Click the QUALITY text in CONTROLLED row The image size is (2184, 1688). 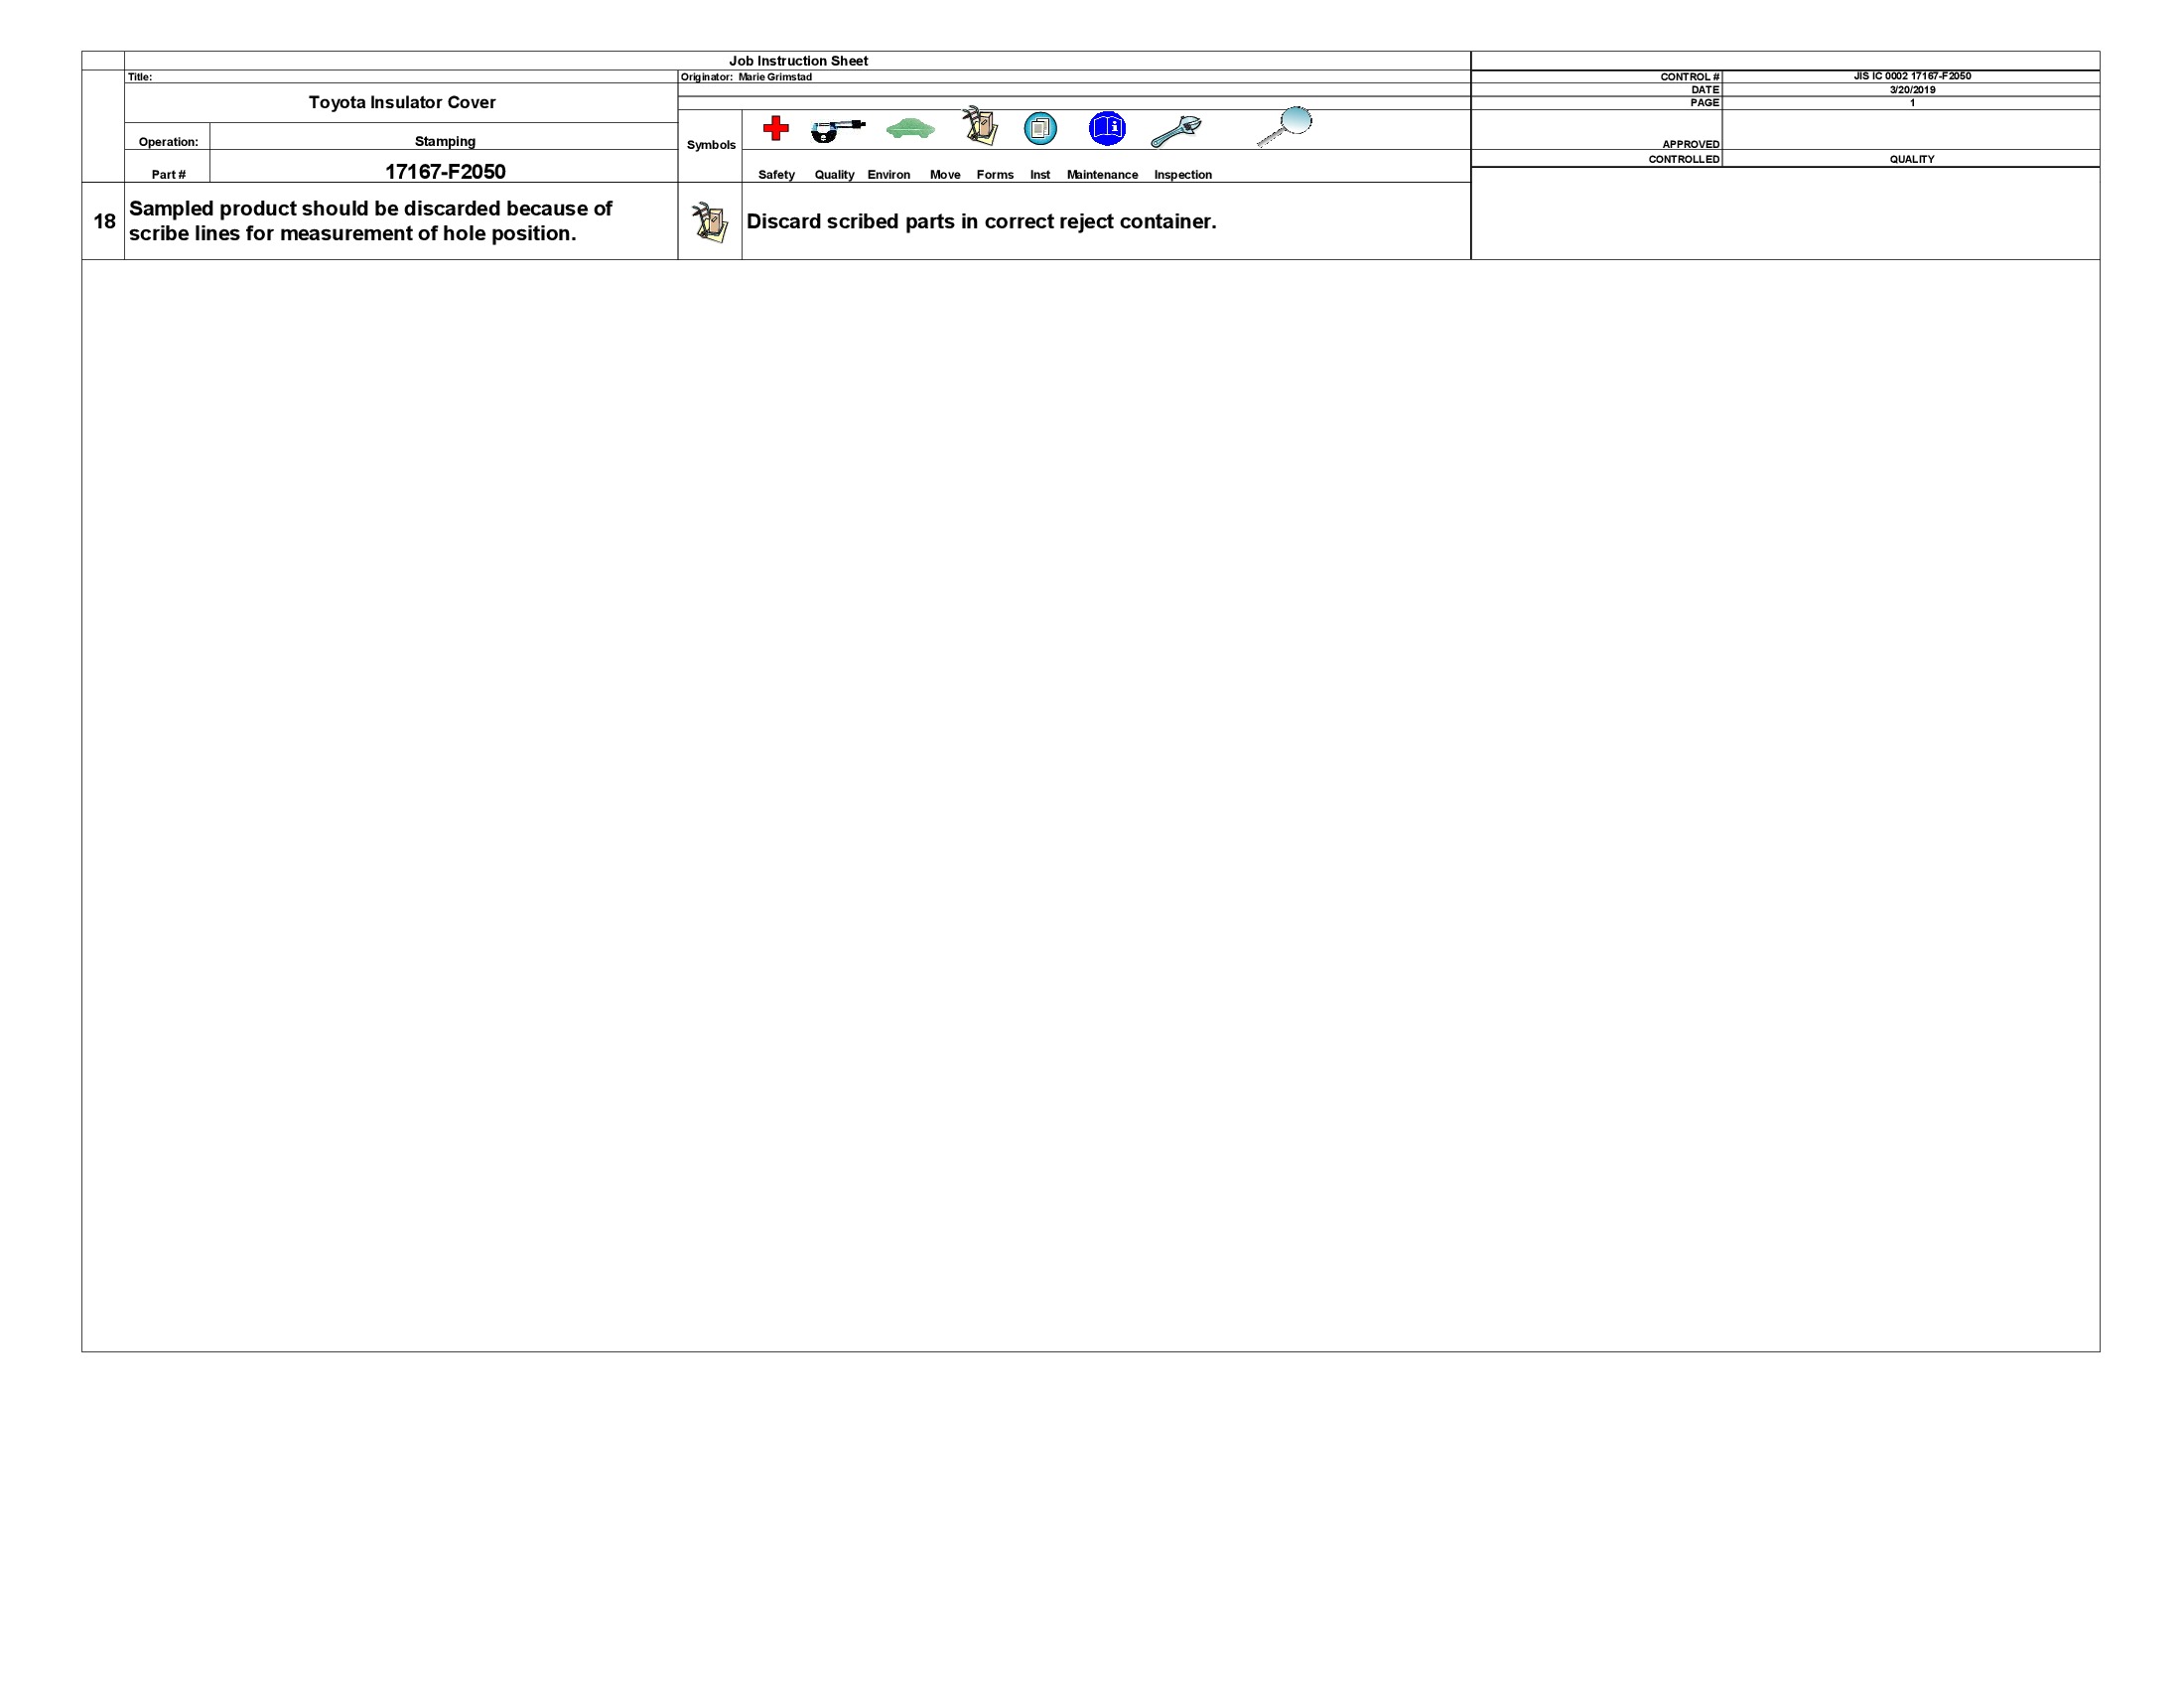pyautogui.click(x=1912, y=158)
